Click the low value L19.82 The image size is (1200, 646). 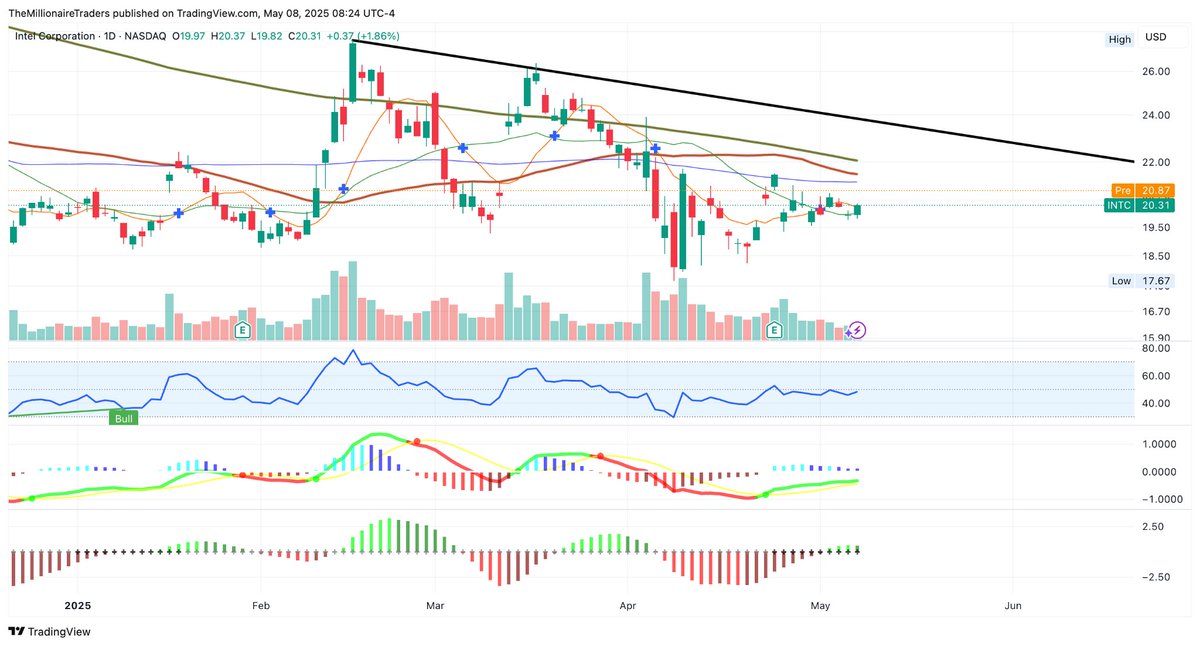click(265, 36)
